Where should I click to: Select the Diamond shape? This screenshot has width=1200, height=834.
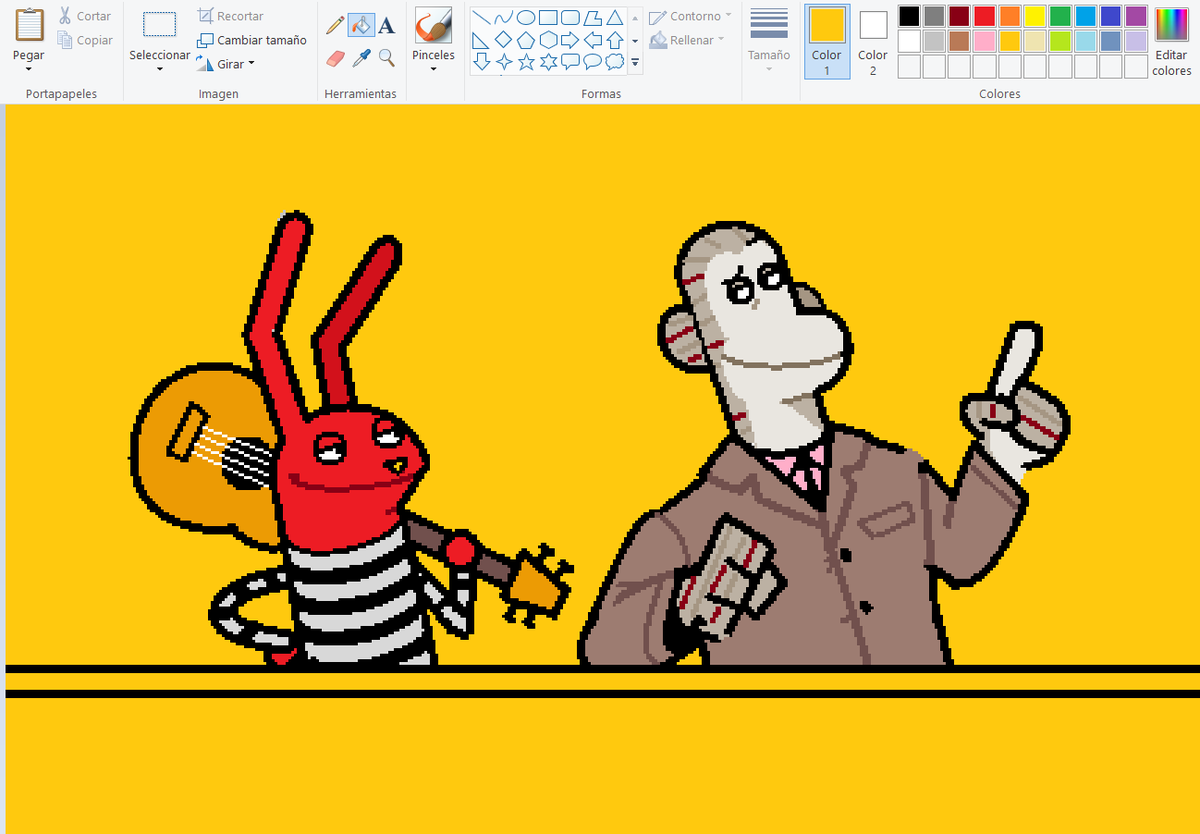pos(504,40)
